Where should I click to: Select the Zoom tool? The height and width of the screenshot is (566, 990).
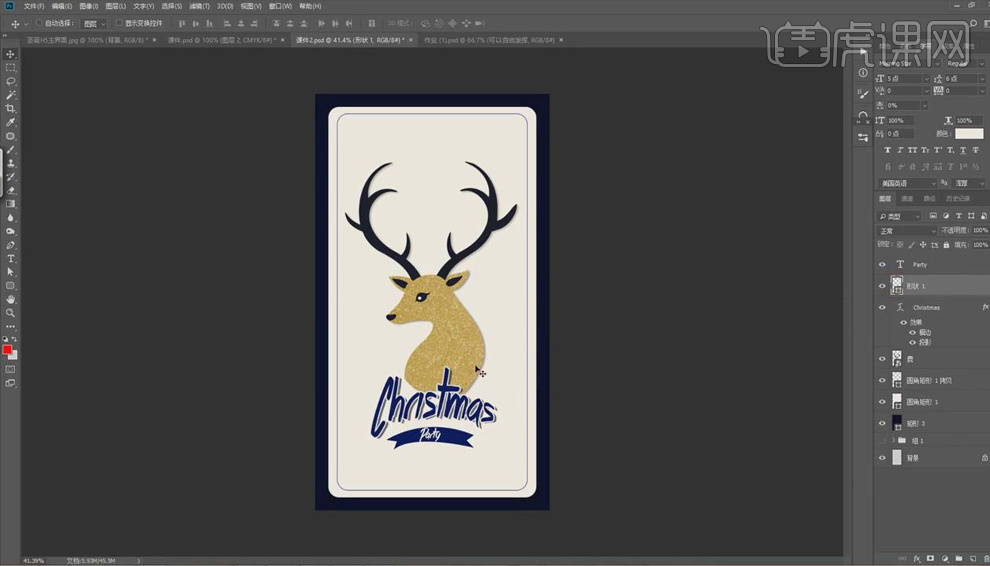pos(11,312)
